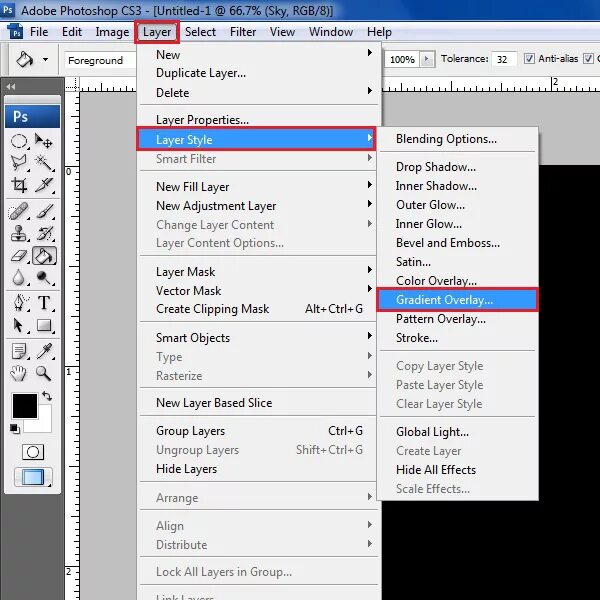Select Group Layers command

click(x=259, y=431)
